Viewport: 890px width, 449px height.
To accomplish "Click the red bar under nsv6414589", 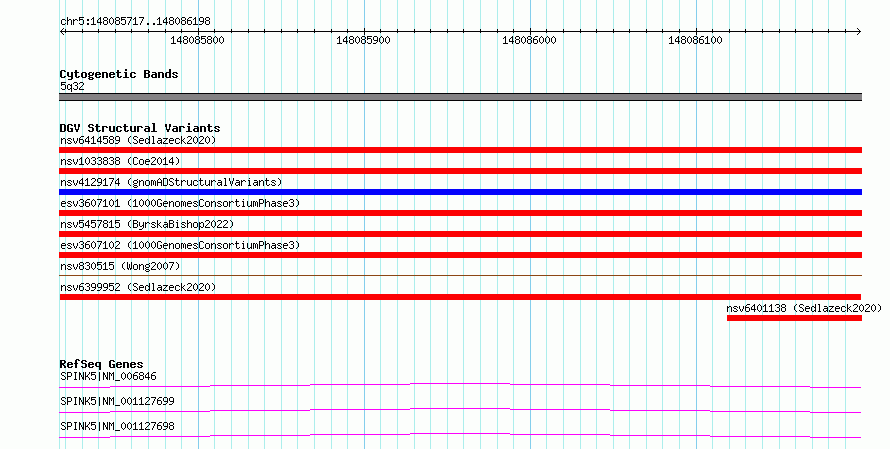I will click(460, 150).
